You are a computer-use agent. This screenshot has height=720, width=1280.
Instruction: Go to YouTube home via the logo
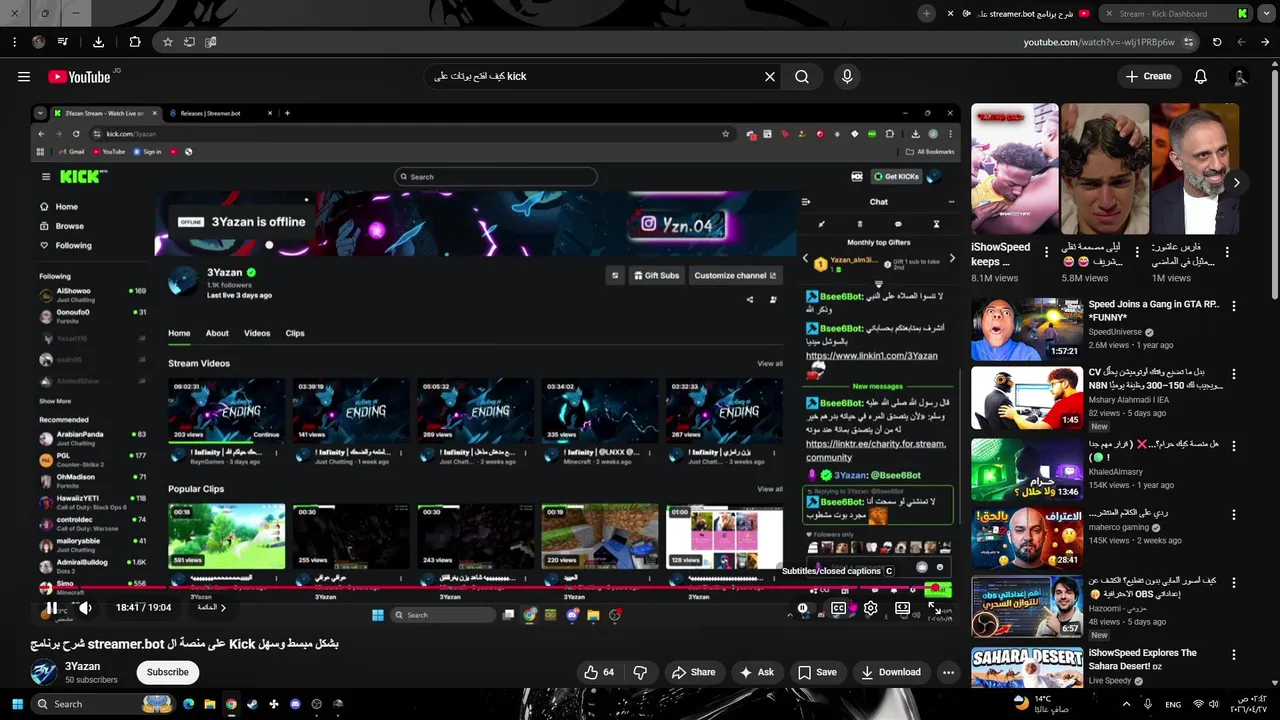pyautogui.click(x=79, y=77)
